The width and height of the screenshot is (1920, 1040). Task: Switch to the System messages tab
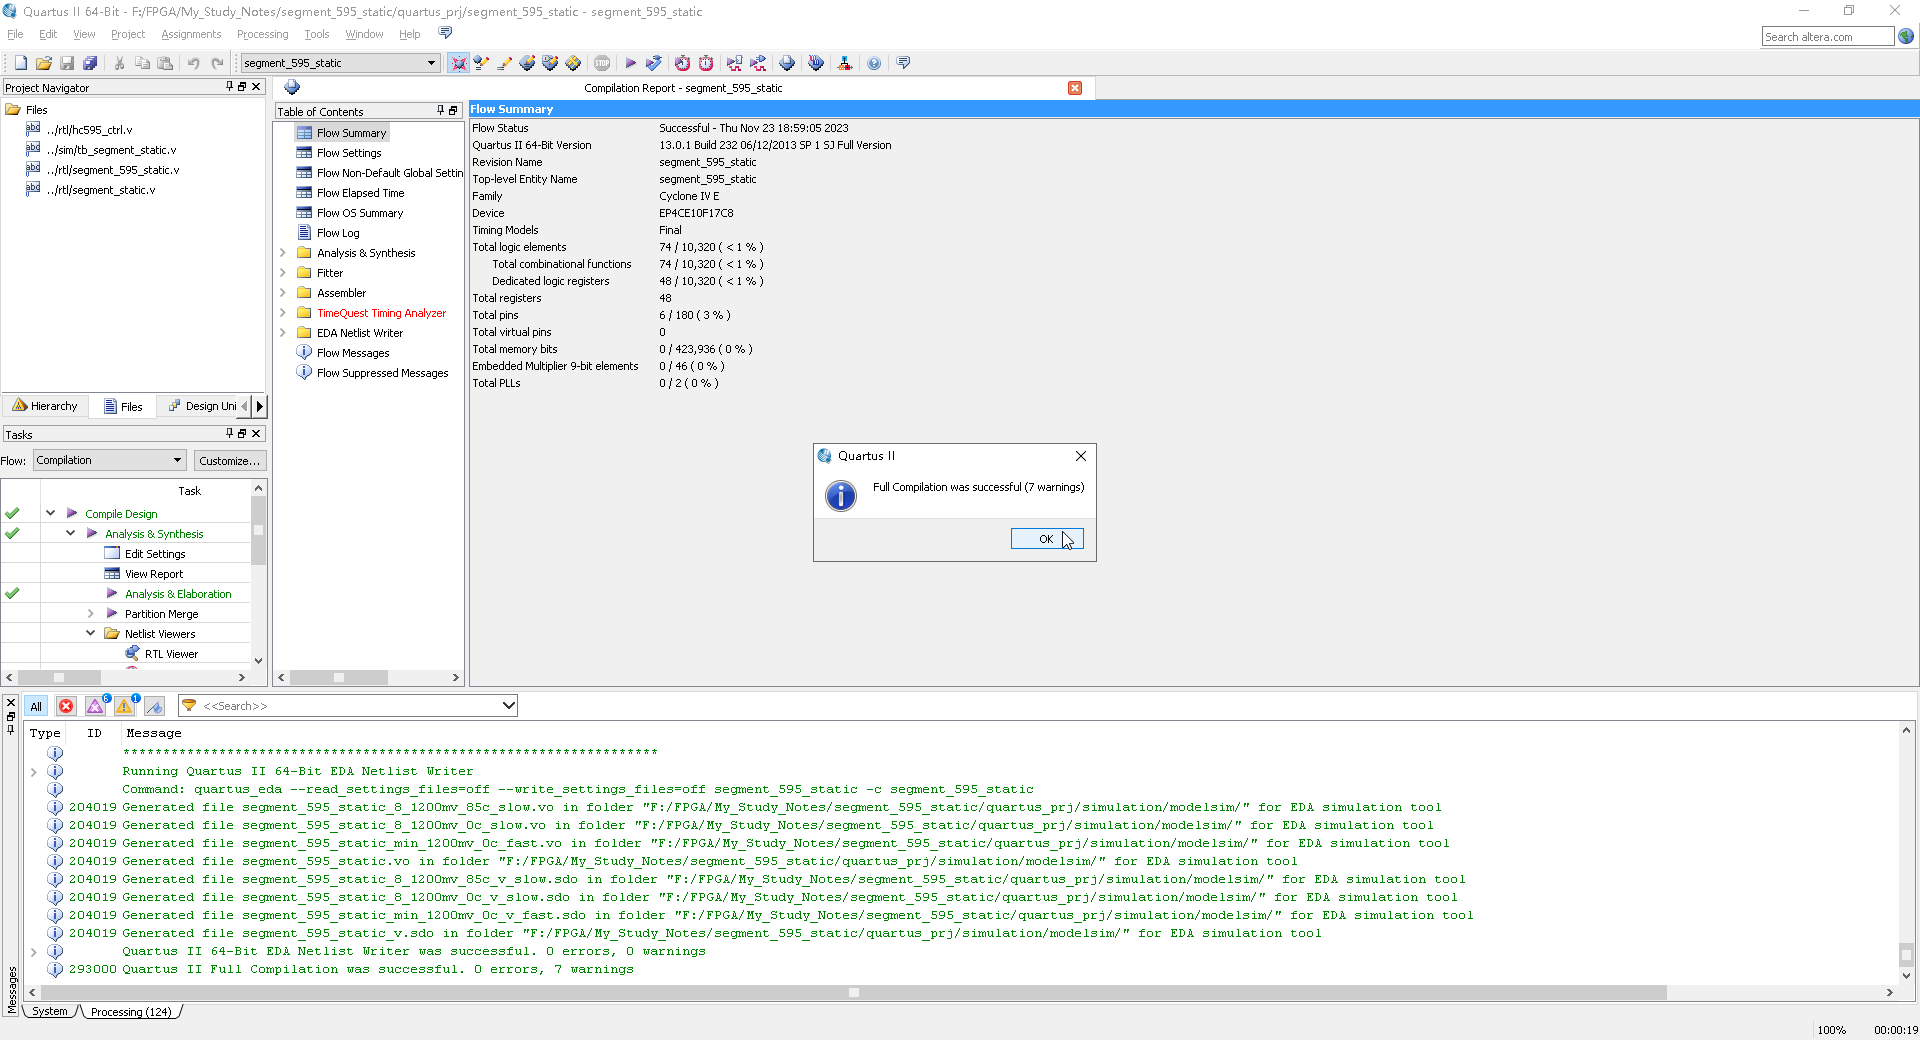tap(50, 1011)
